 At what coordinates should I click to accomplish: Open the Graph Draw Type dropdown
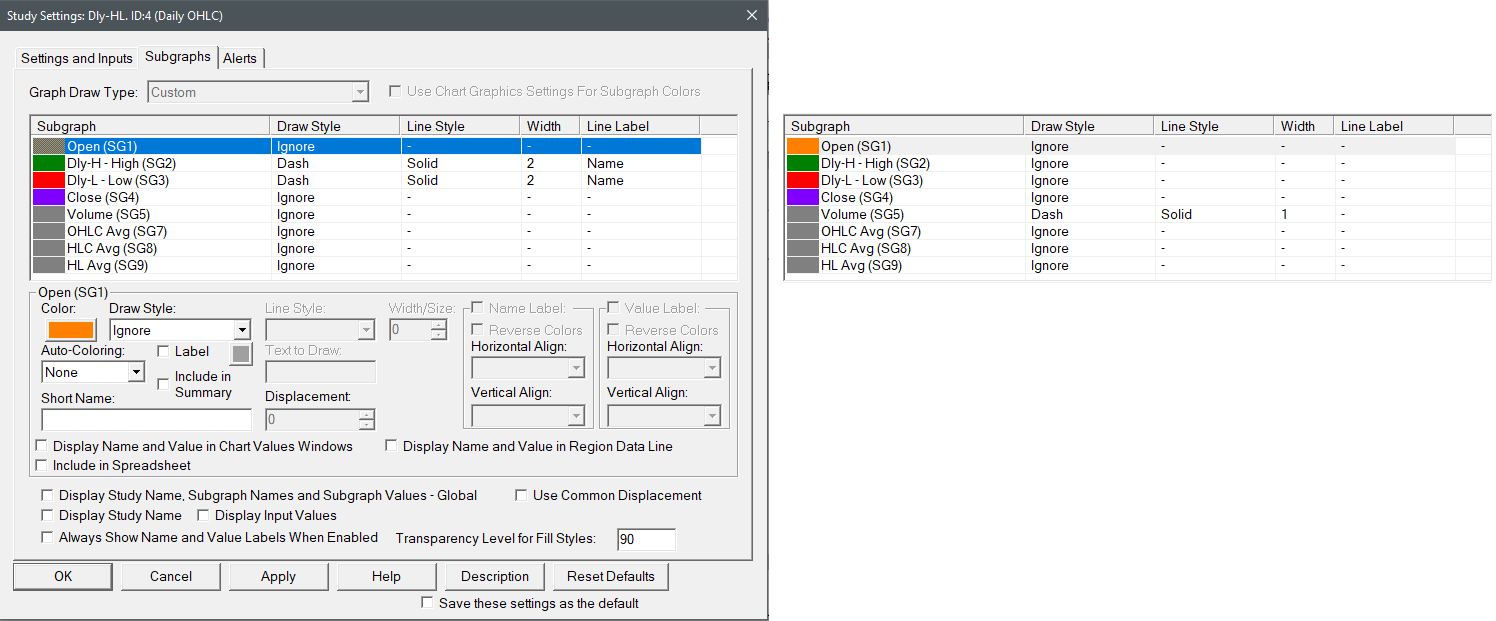click(x=259, y=92)
